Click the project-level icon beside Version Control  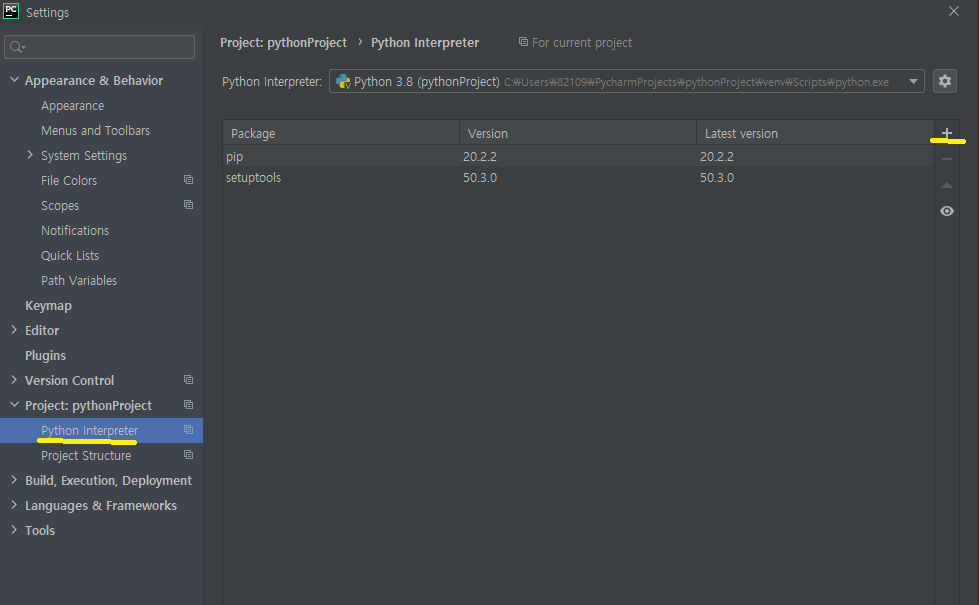pyautogui.click(x=188, y=380)
